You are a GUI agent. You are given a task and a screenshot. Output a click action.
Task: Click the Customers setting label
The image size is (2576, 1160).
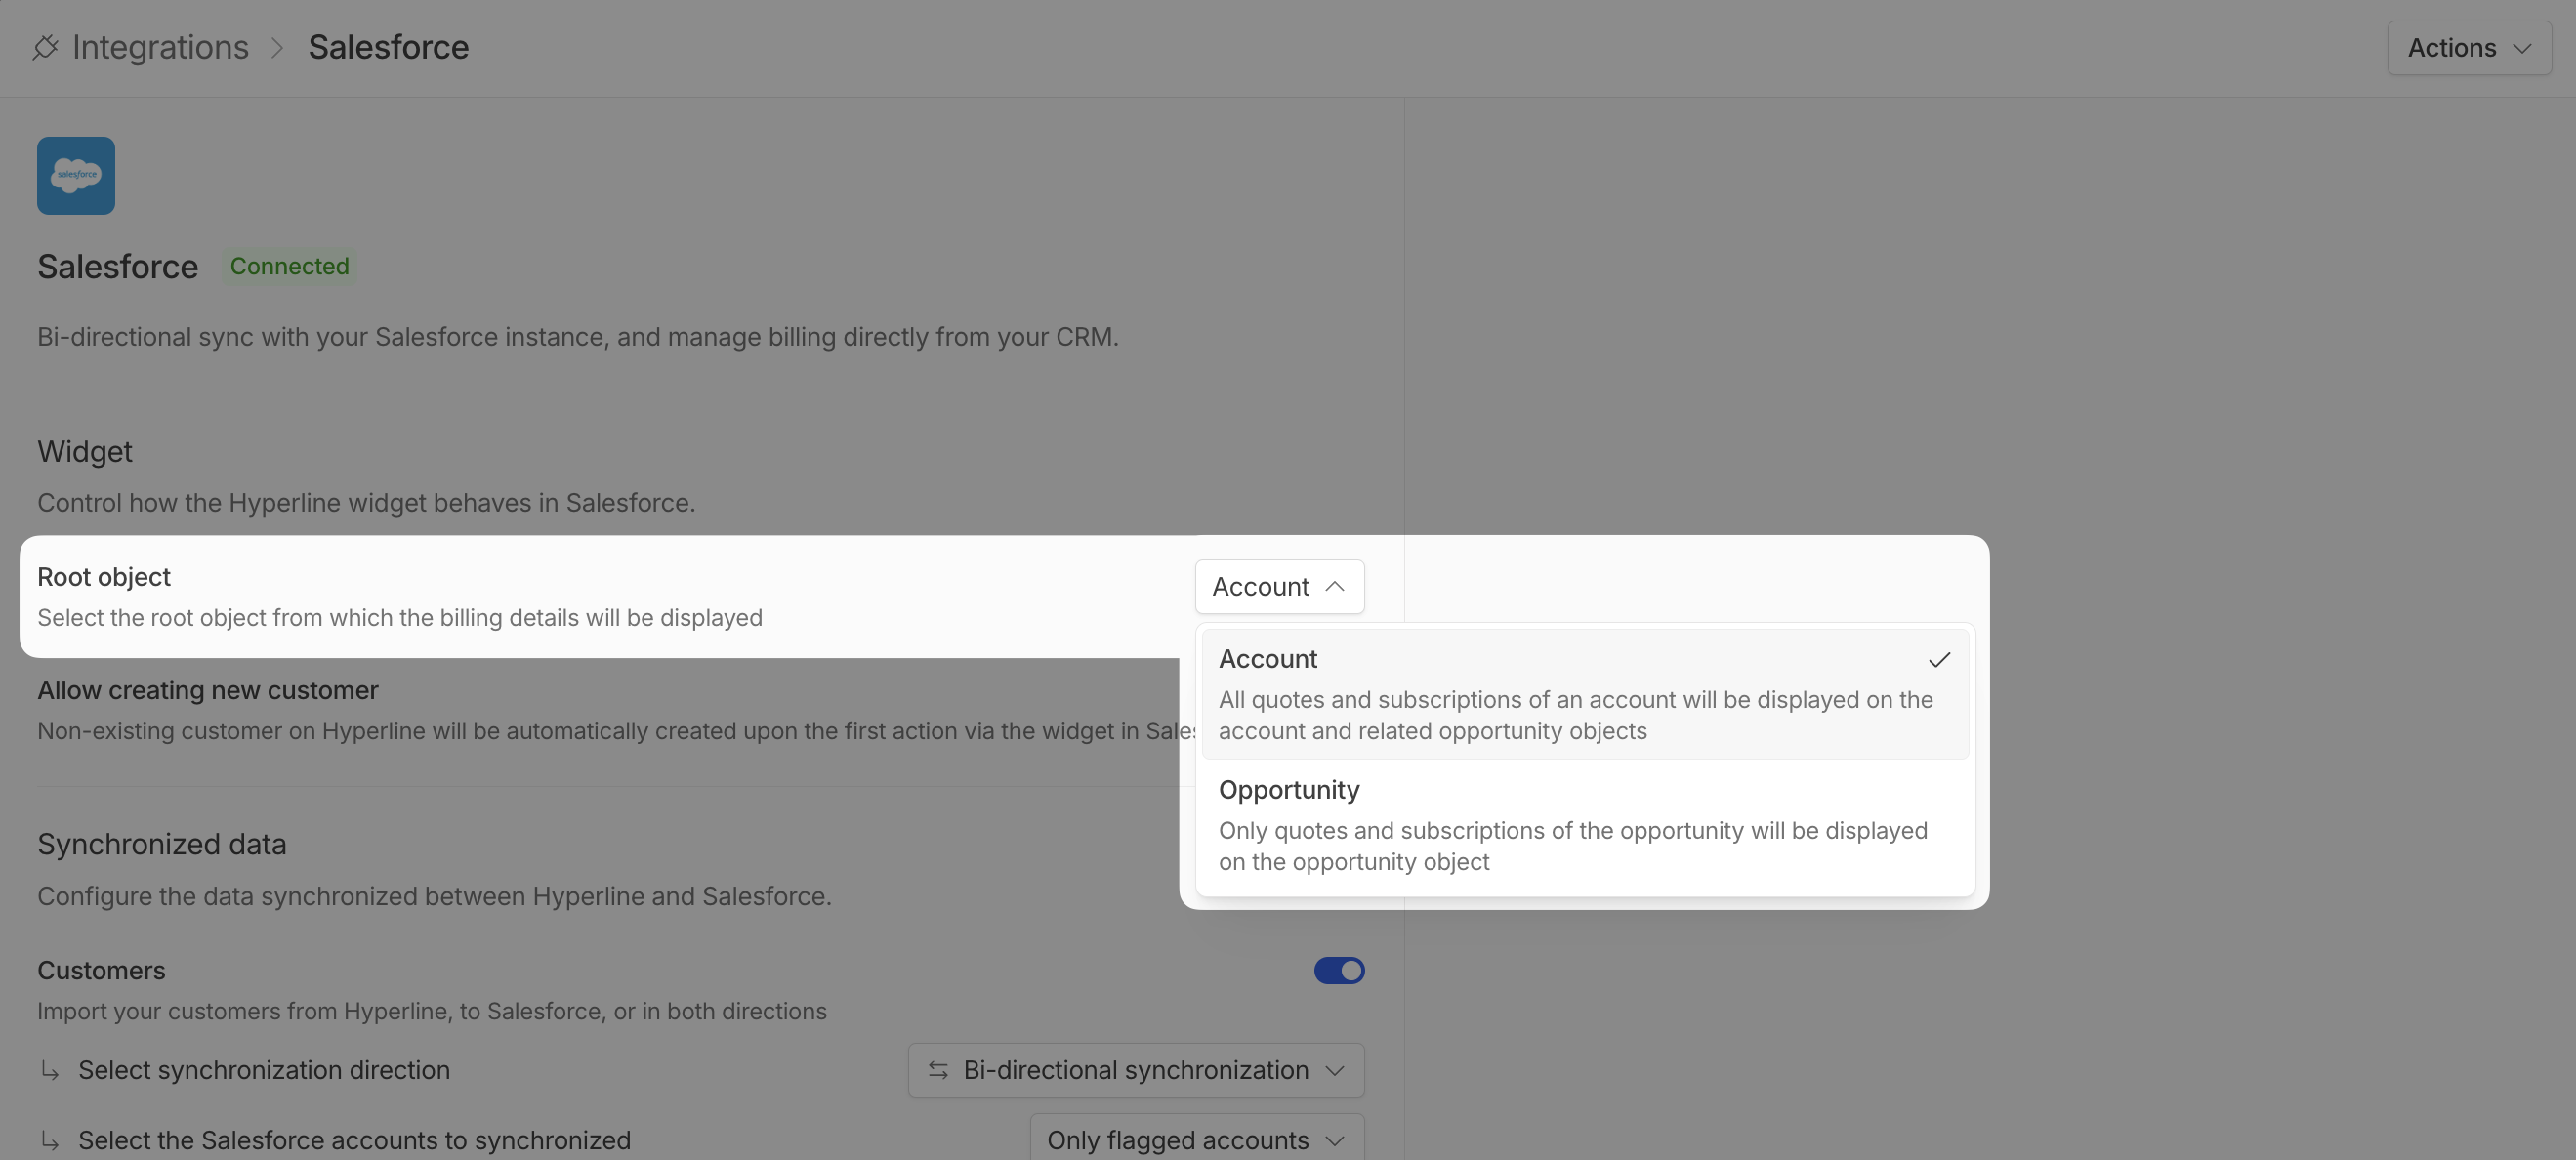click(101, 970)
